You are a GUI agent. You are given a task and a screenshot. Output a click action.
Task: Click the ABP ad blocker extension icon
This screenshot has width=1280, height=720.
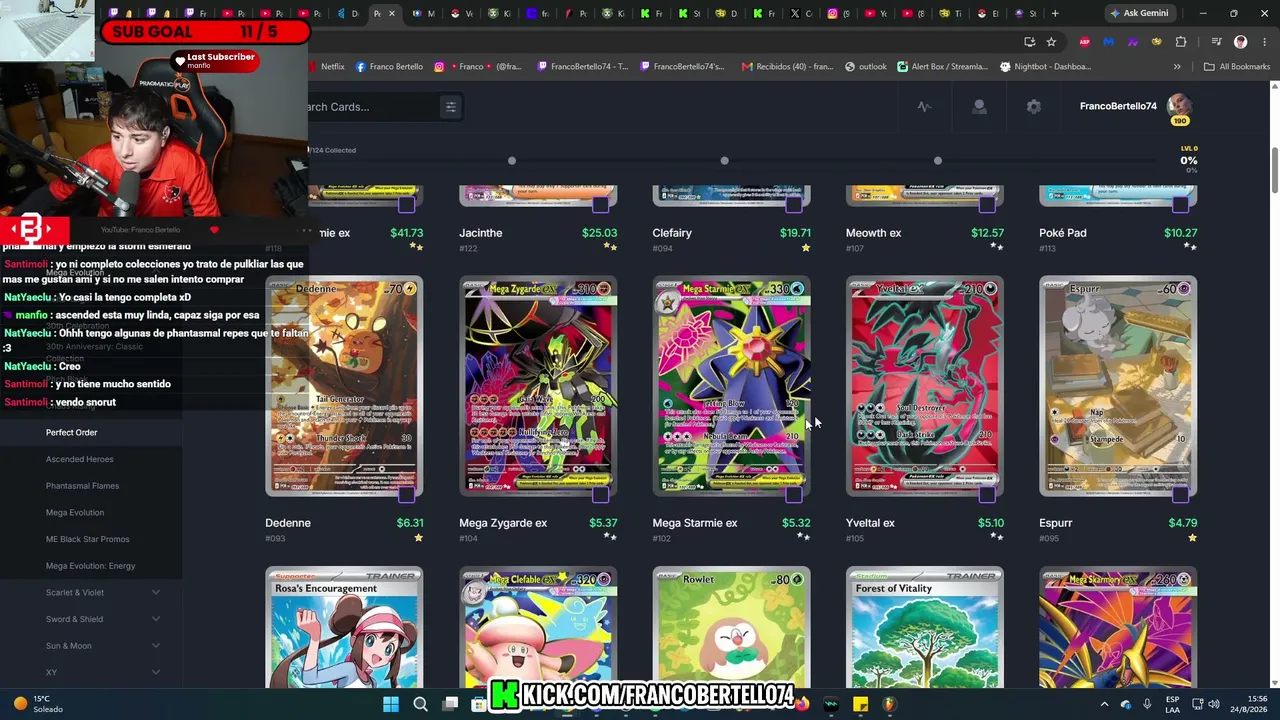click(1085, 42)
